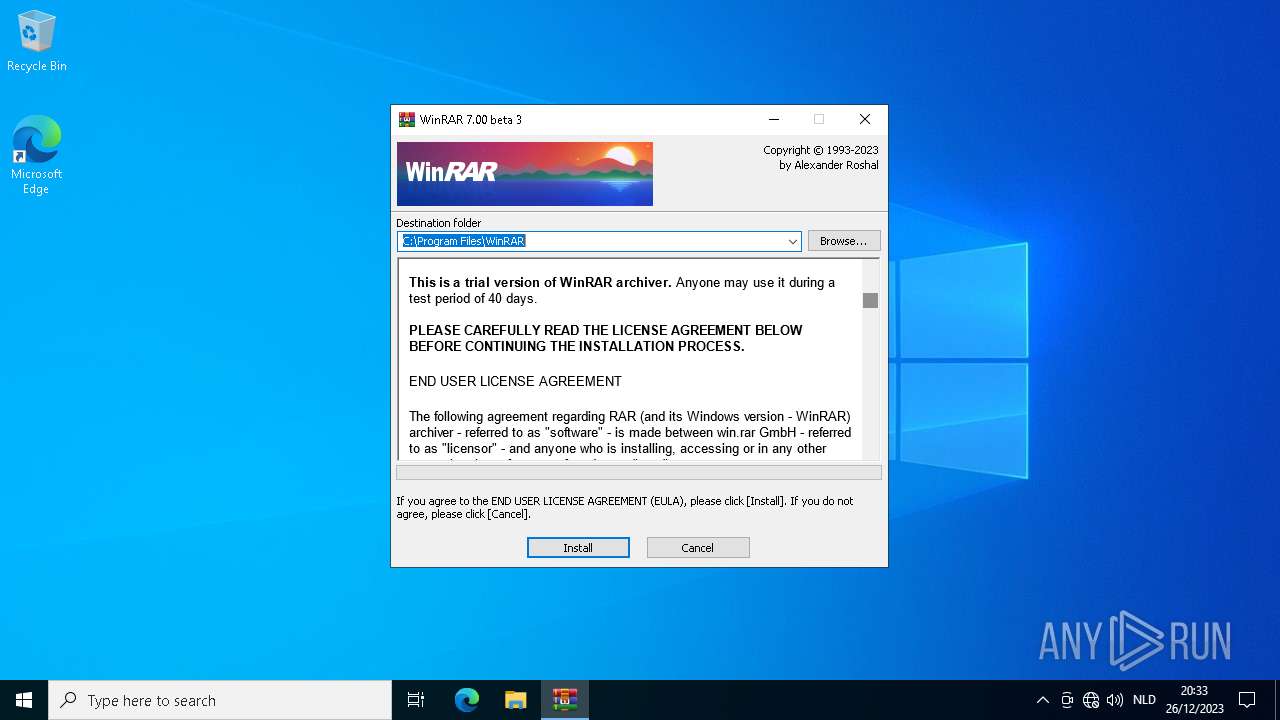
Task: Open the Recycle Bin desktop icon
Action: (x=37, y=41)
